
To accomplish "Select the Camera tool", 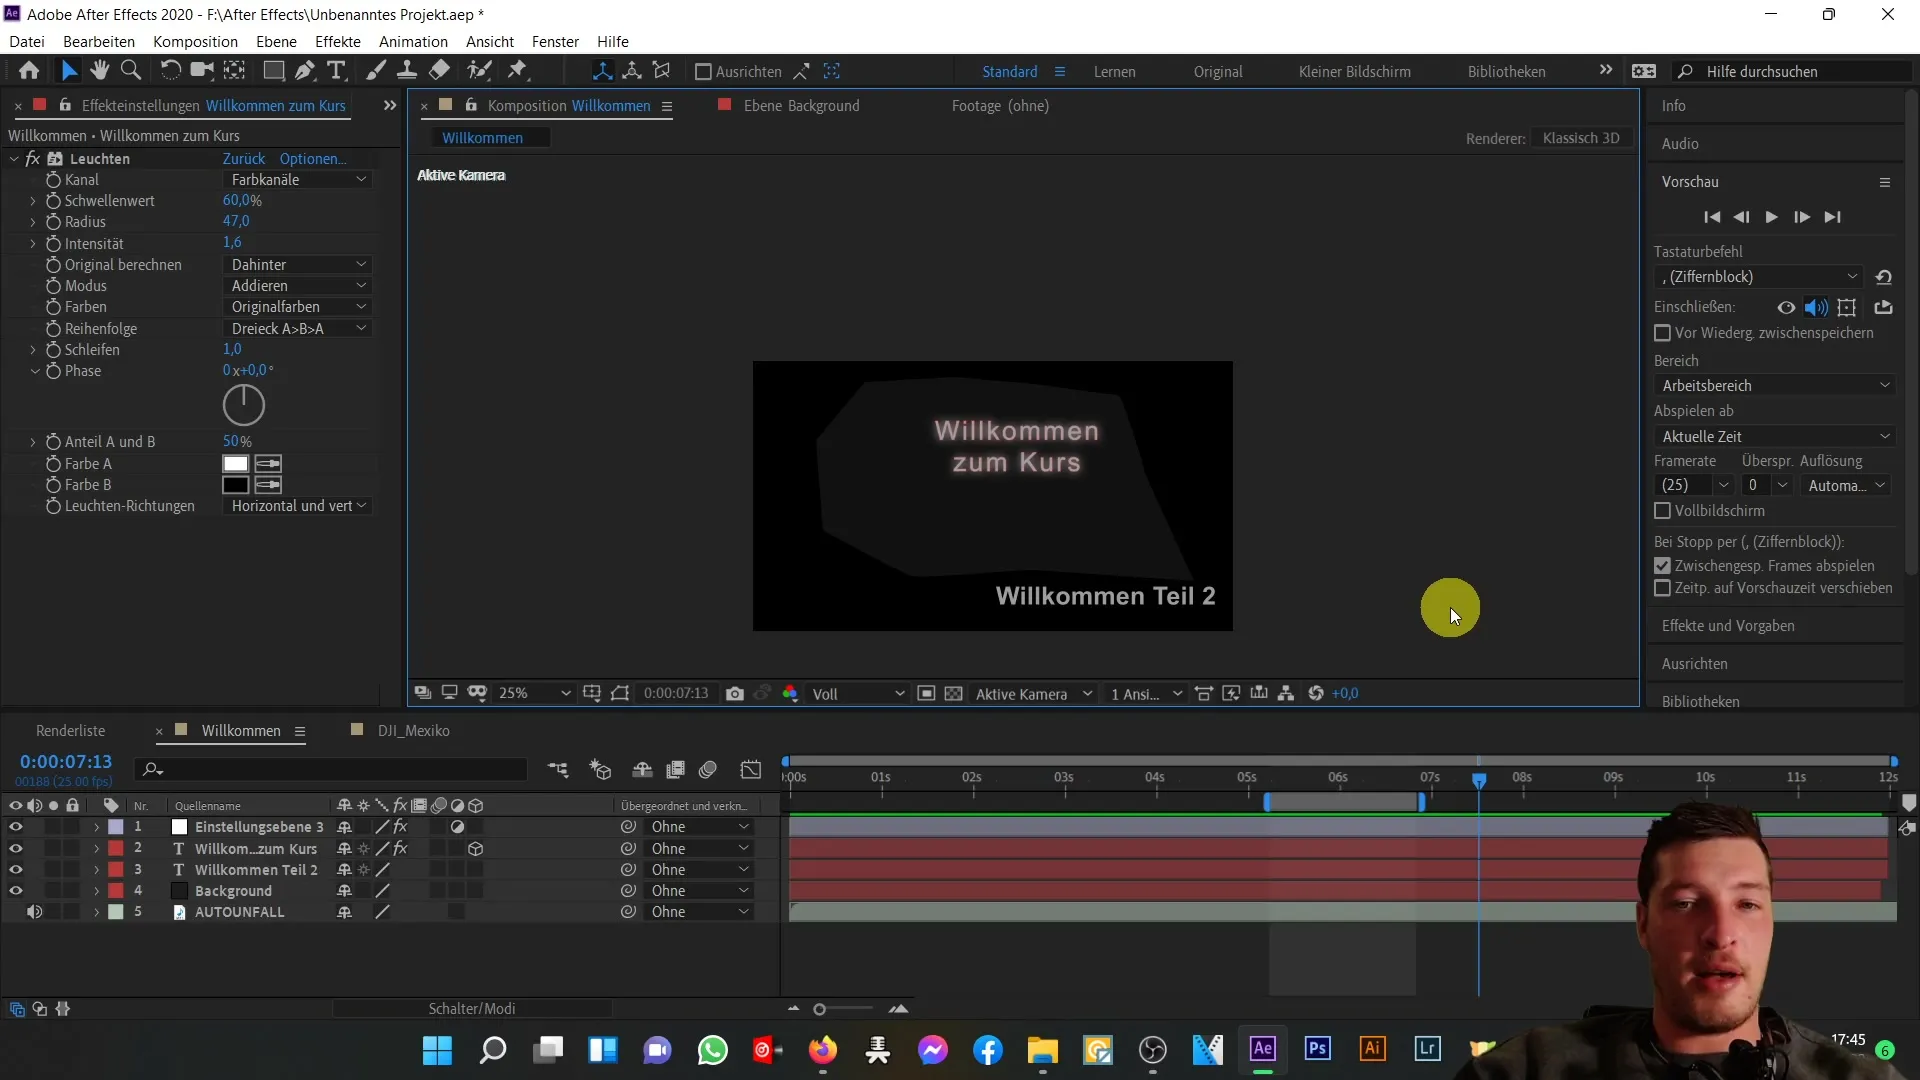I will tap(202, 71).
